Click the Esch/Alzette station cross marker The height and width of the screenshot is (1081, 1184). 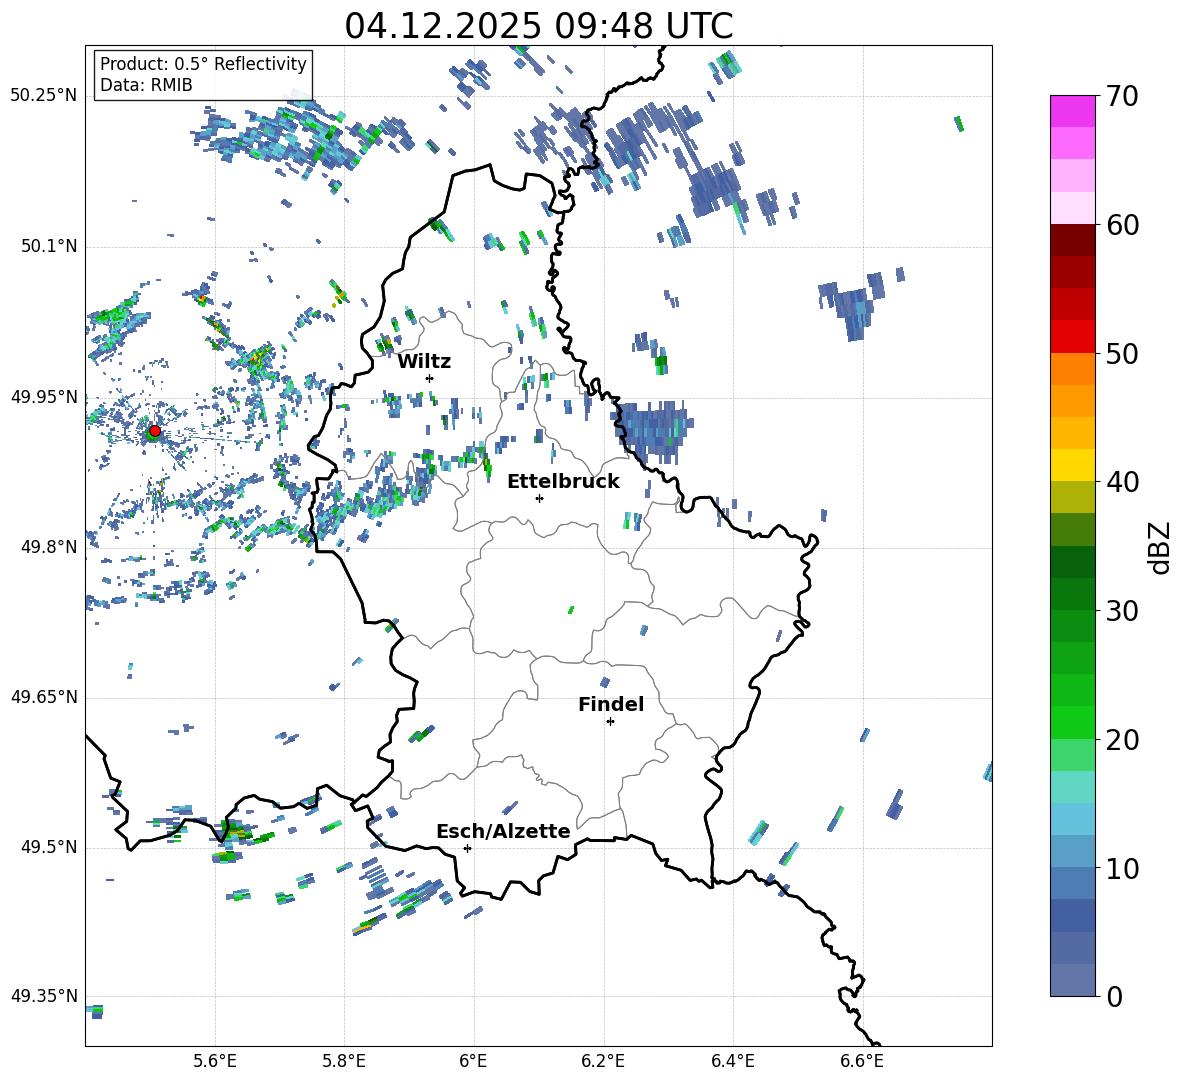(x=467, y=848)
